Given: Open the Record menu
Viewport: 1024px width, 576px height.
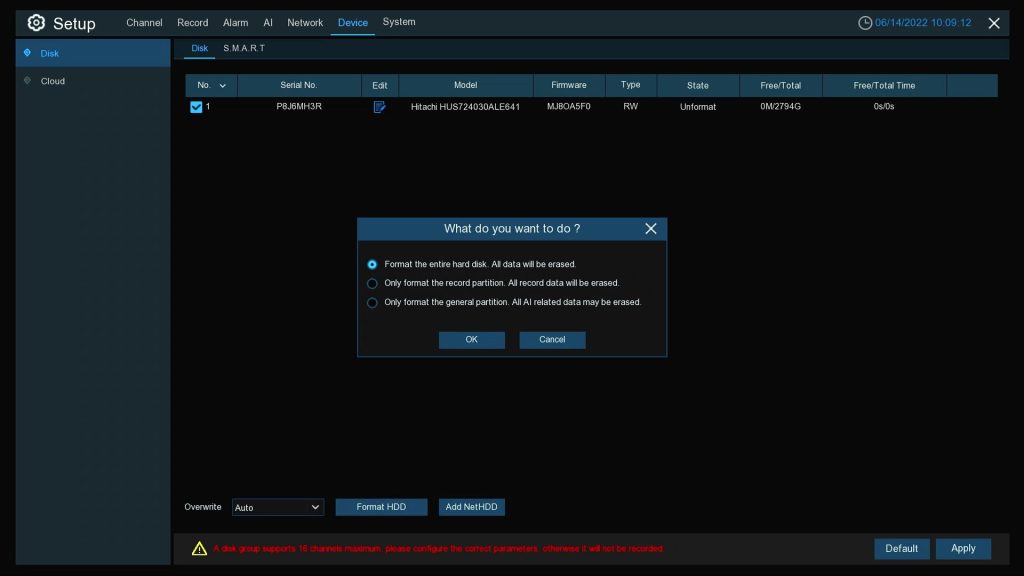Looking at the screenshot, I should click(192, 22).
